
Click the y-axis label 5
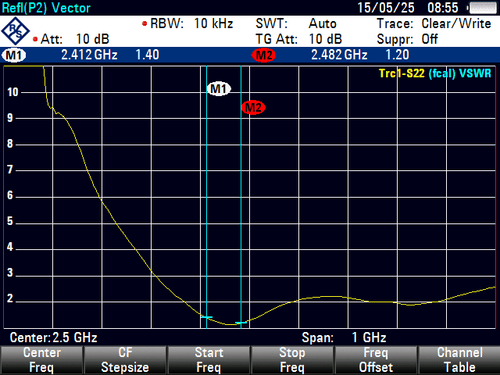click(10, 221)
